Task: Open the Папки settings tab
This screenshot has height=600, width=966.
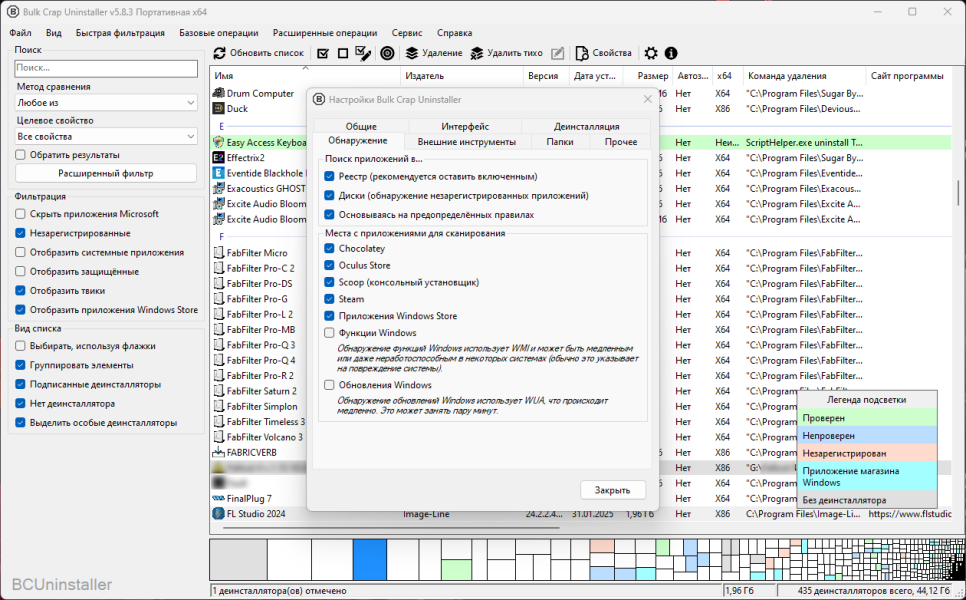Action: point(559,142)
